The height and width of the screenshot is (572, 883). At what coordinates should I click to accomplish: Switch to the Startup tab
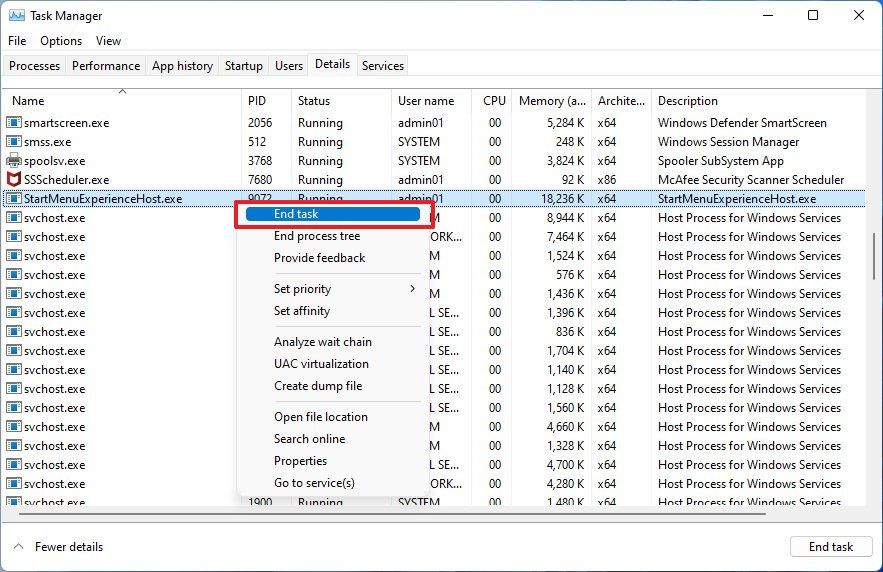point(243,66)
